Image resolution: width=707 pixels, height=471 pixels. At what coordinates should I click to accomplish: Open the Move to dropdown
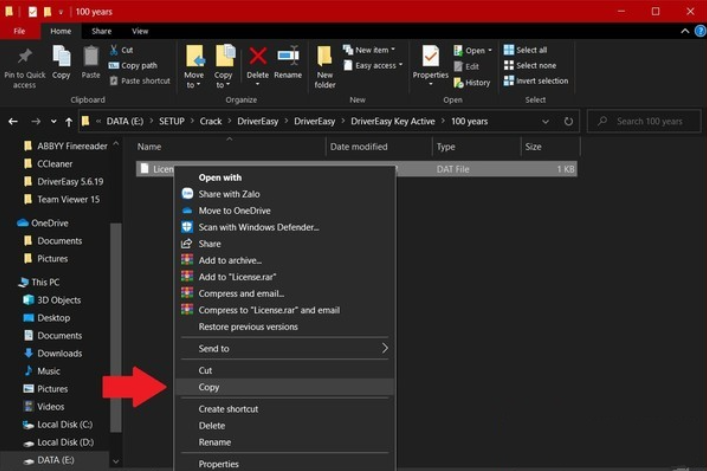pyautogui.click(x=193, y=80)
